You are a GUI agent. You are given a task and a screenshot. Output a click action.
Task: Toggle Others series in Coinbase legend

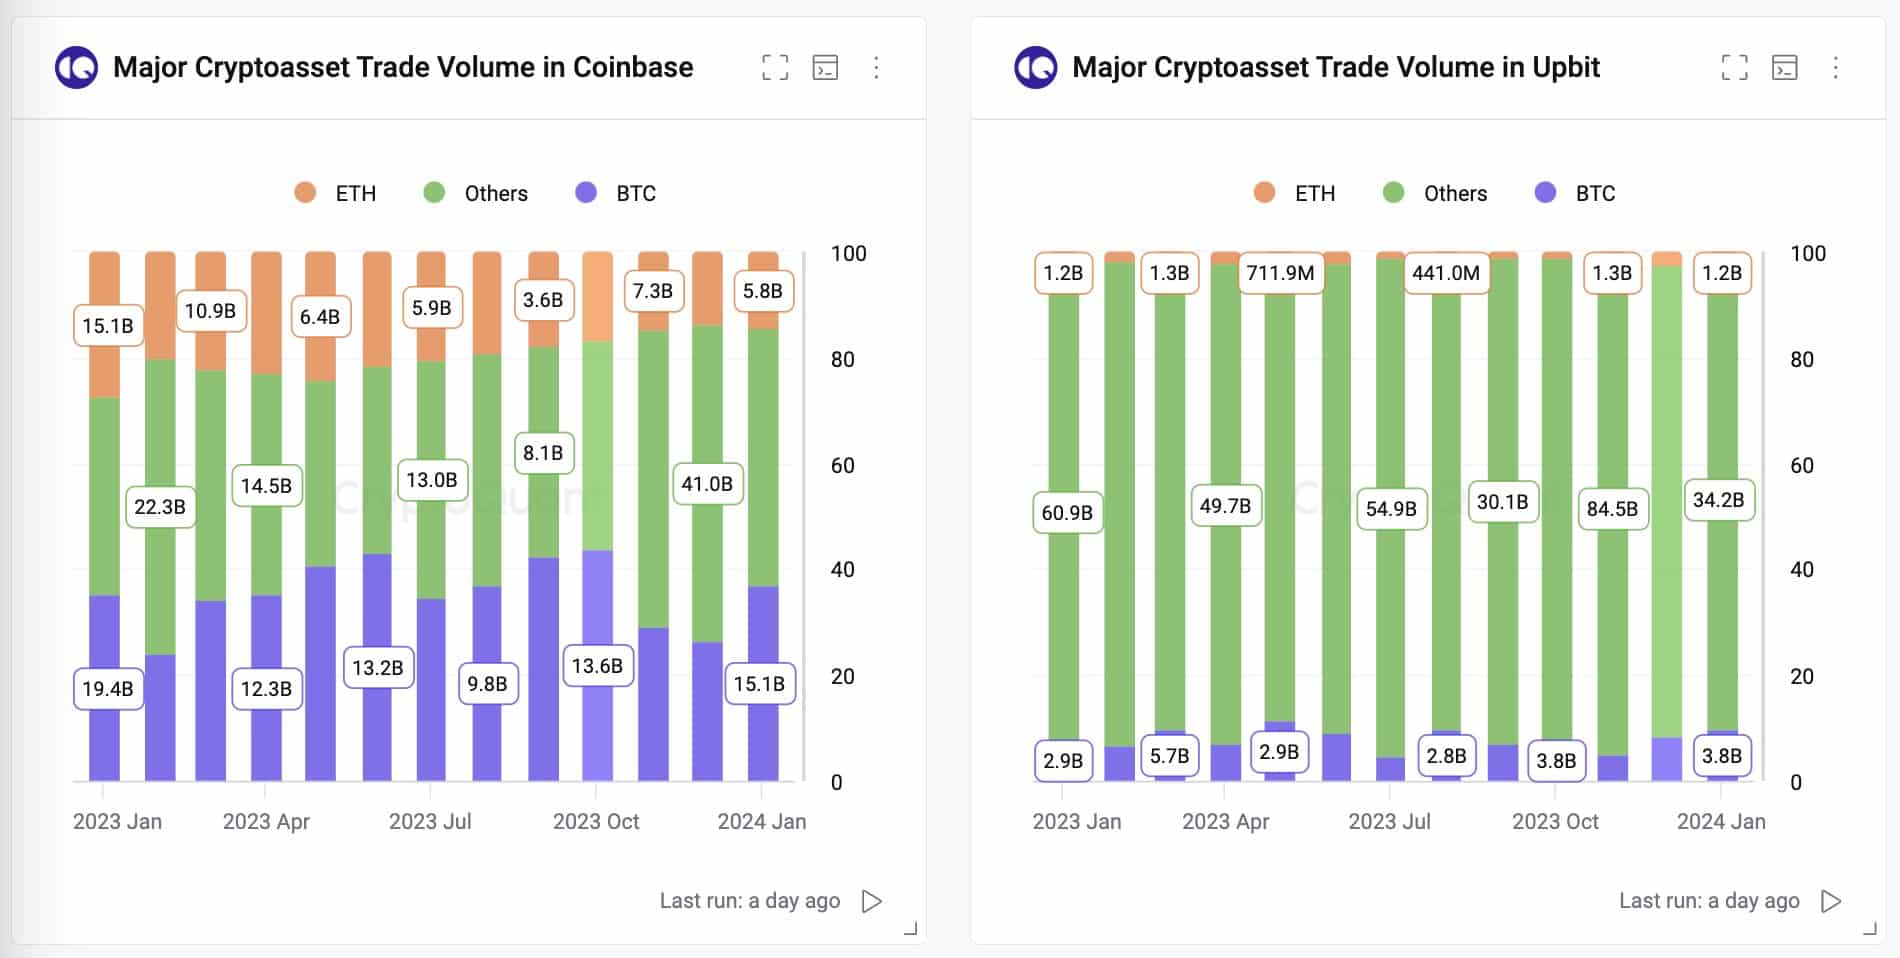[476, 193]
